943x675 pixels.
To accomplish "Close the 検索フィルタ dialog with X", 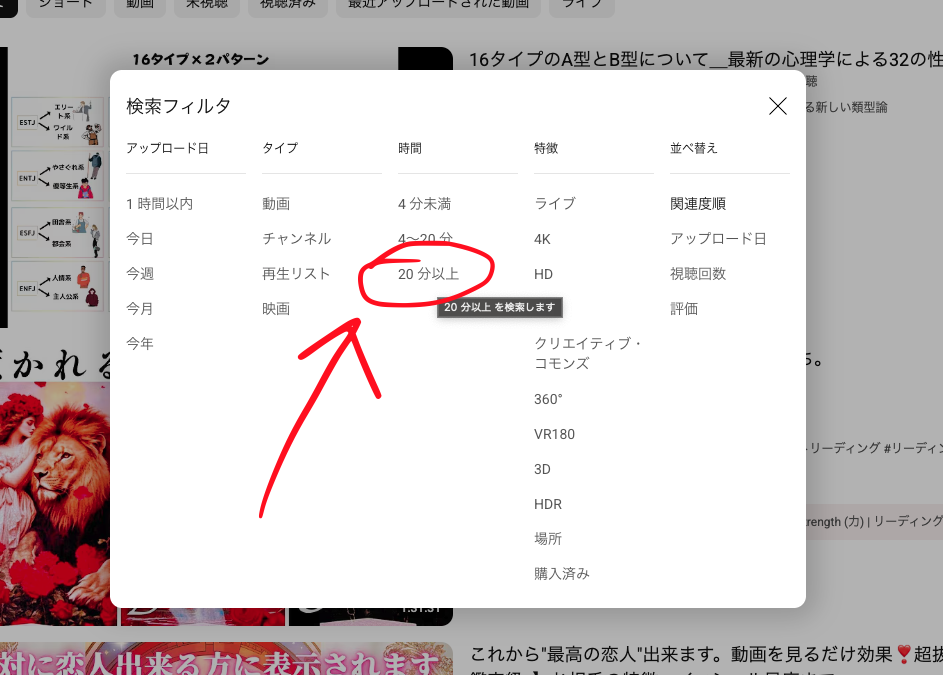I will (x=778, y=106).
